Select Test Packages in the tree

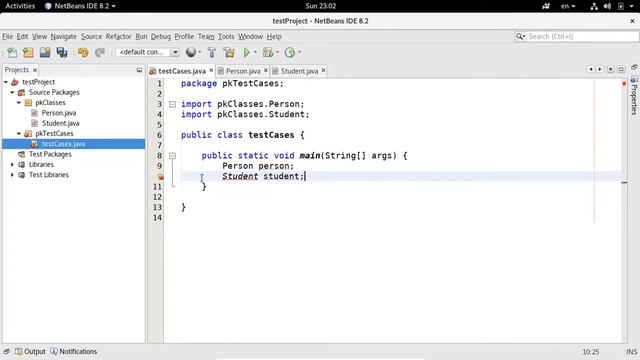click(50, 154)
